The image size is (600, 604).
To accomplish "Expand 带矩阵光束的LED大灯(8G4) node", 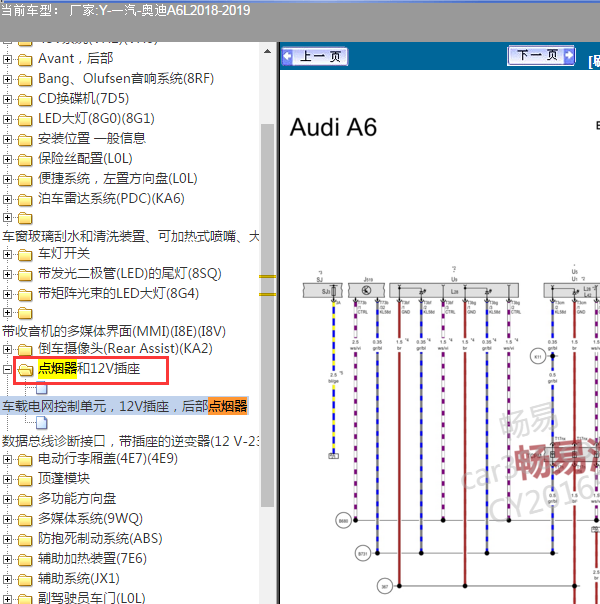I will pos(7,294).
